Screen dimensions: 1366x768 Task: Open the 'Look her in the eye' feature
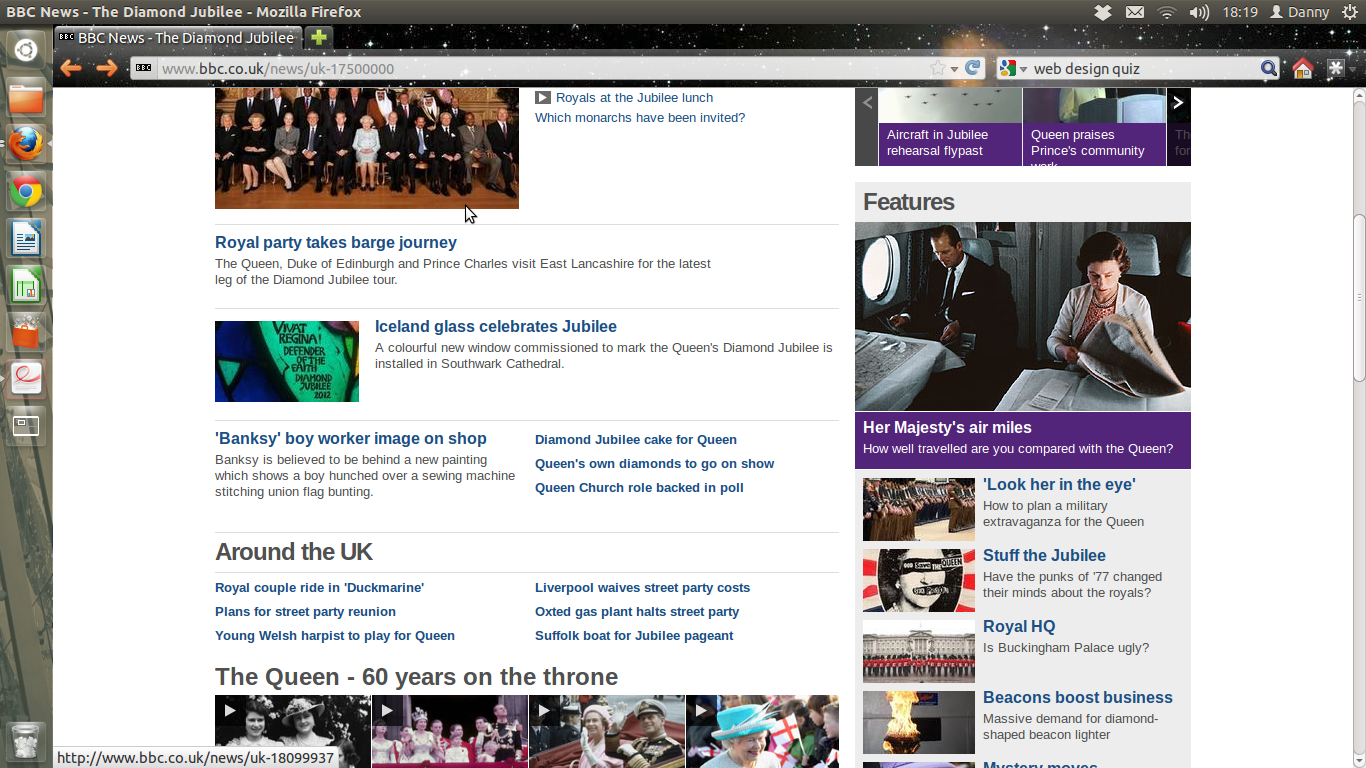click(x=1059, y=484)
